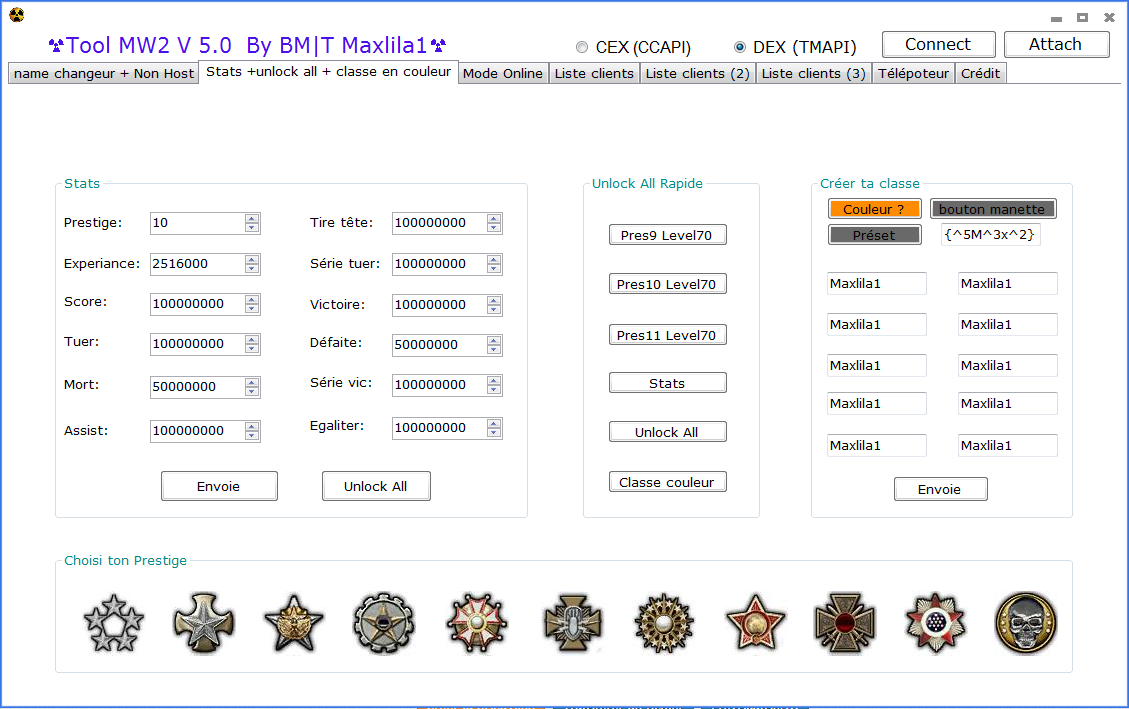Click the Pres9 Level70 button
The image size is (1129, 709).
point(667,235)
